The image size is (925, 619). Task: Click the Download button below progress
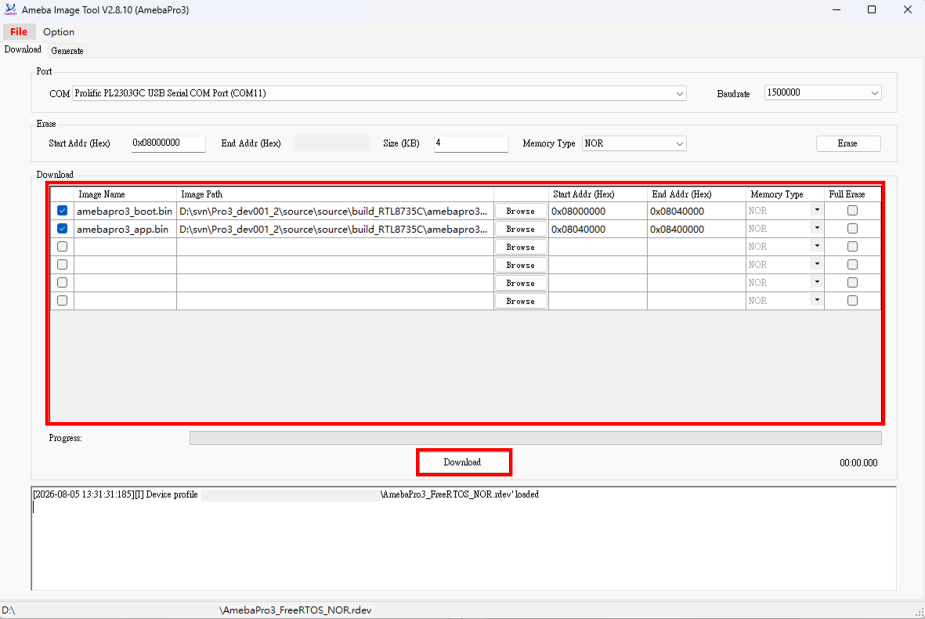click(x=463, y=462)
